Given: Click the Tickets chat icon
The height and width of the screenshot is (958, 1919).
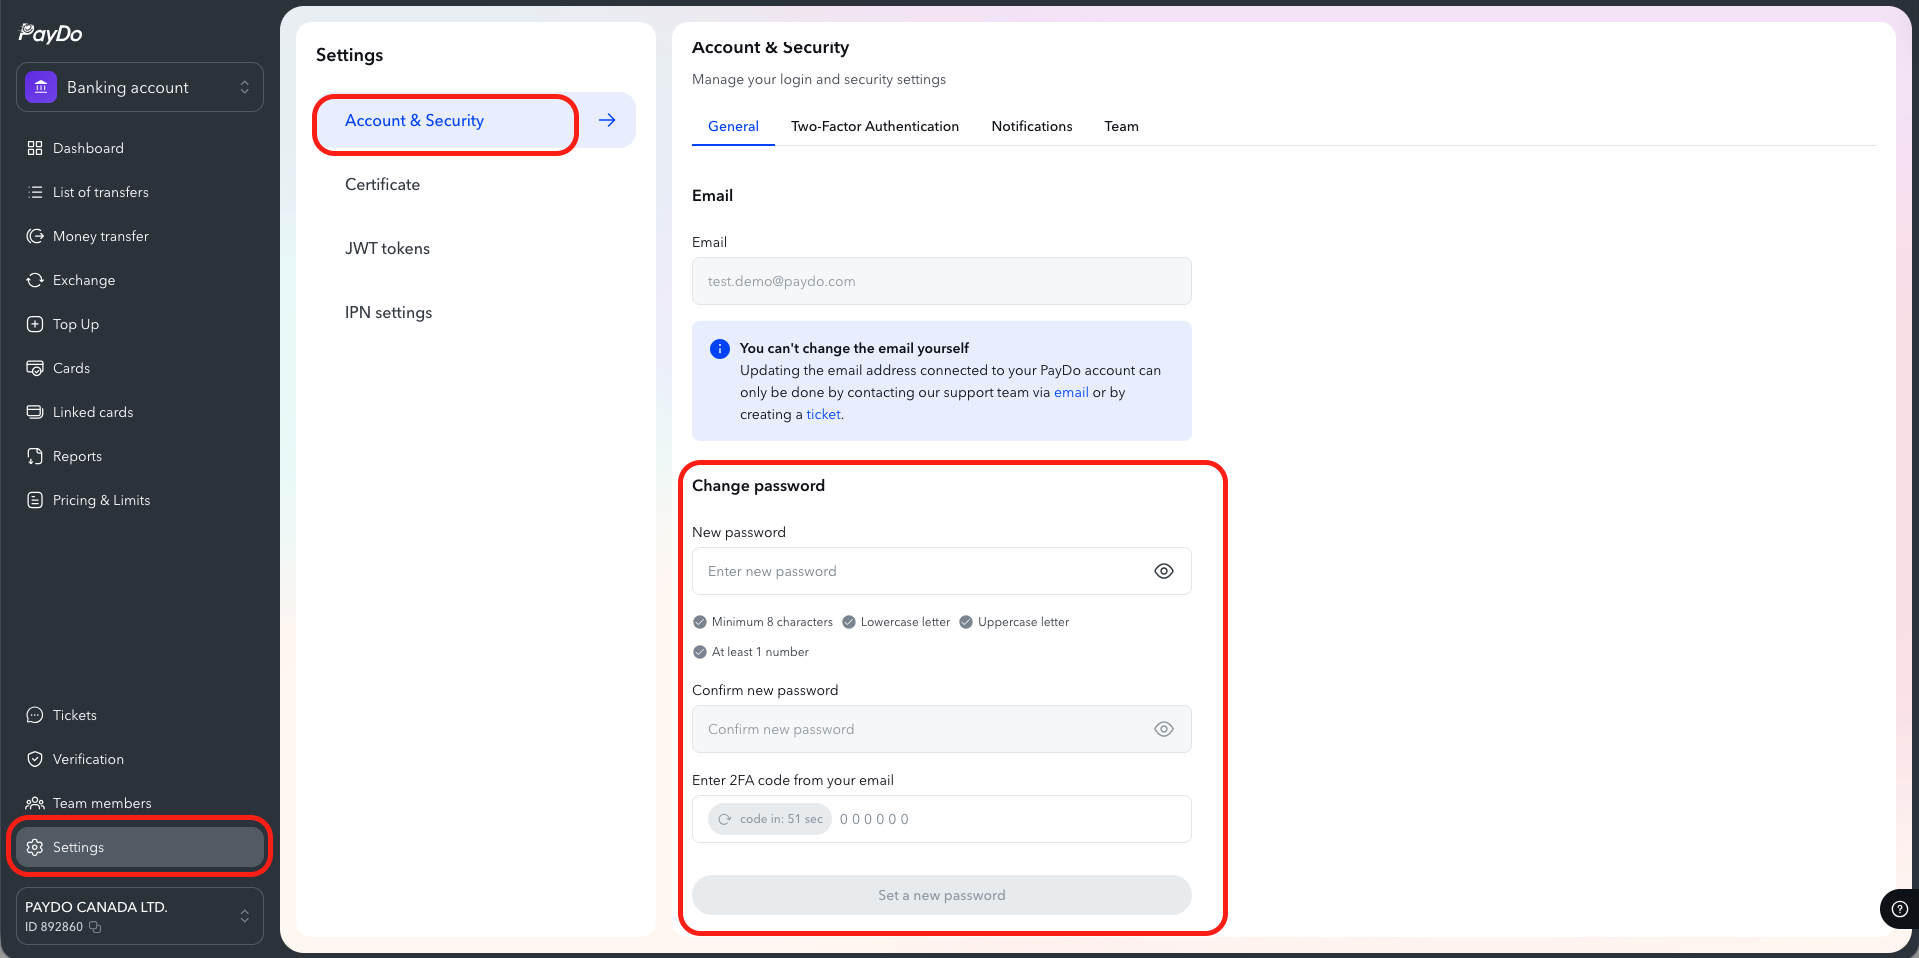Looking at the screenshot, I should 35,715.
